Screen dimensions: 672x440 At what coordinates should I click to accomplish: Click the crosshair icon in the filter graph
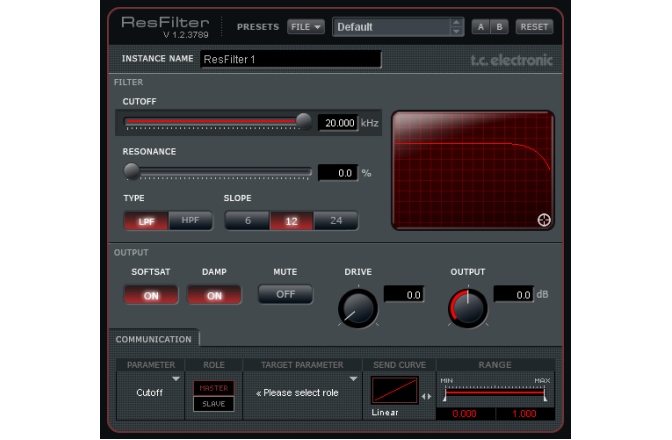point(544,220)
